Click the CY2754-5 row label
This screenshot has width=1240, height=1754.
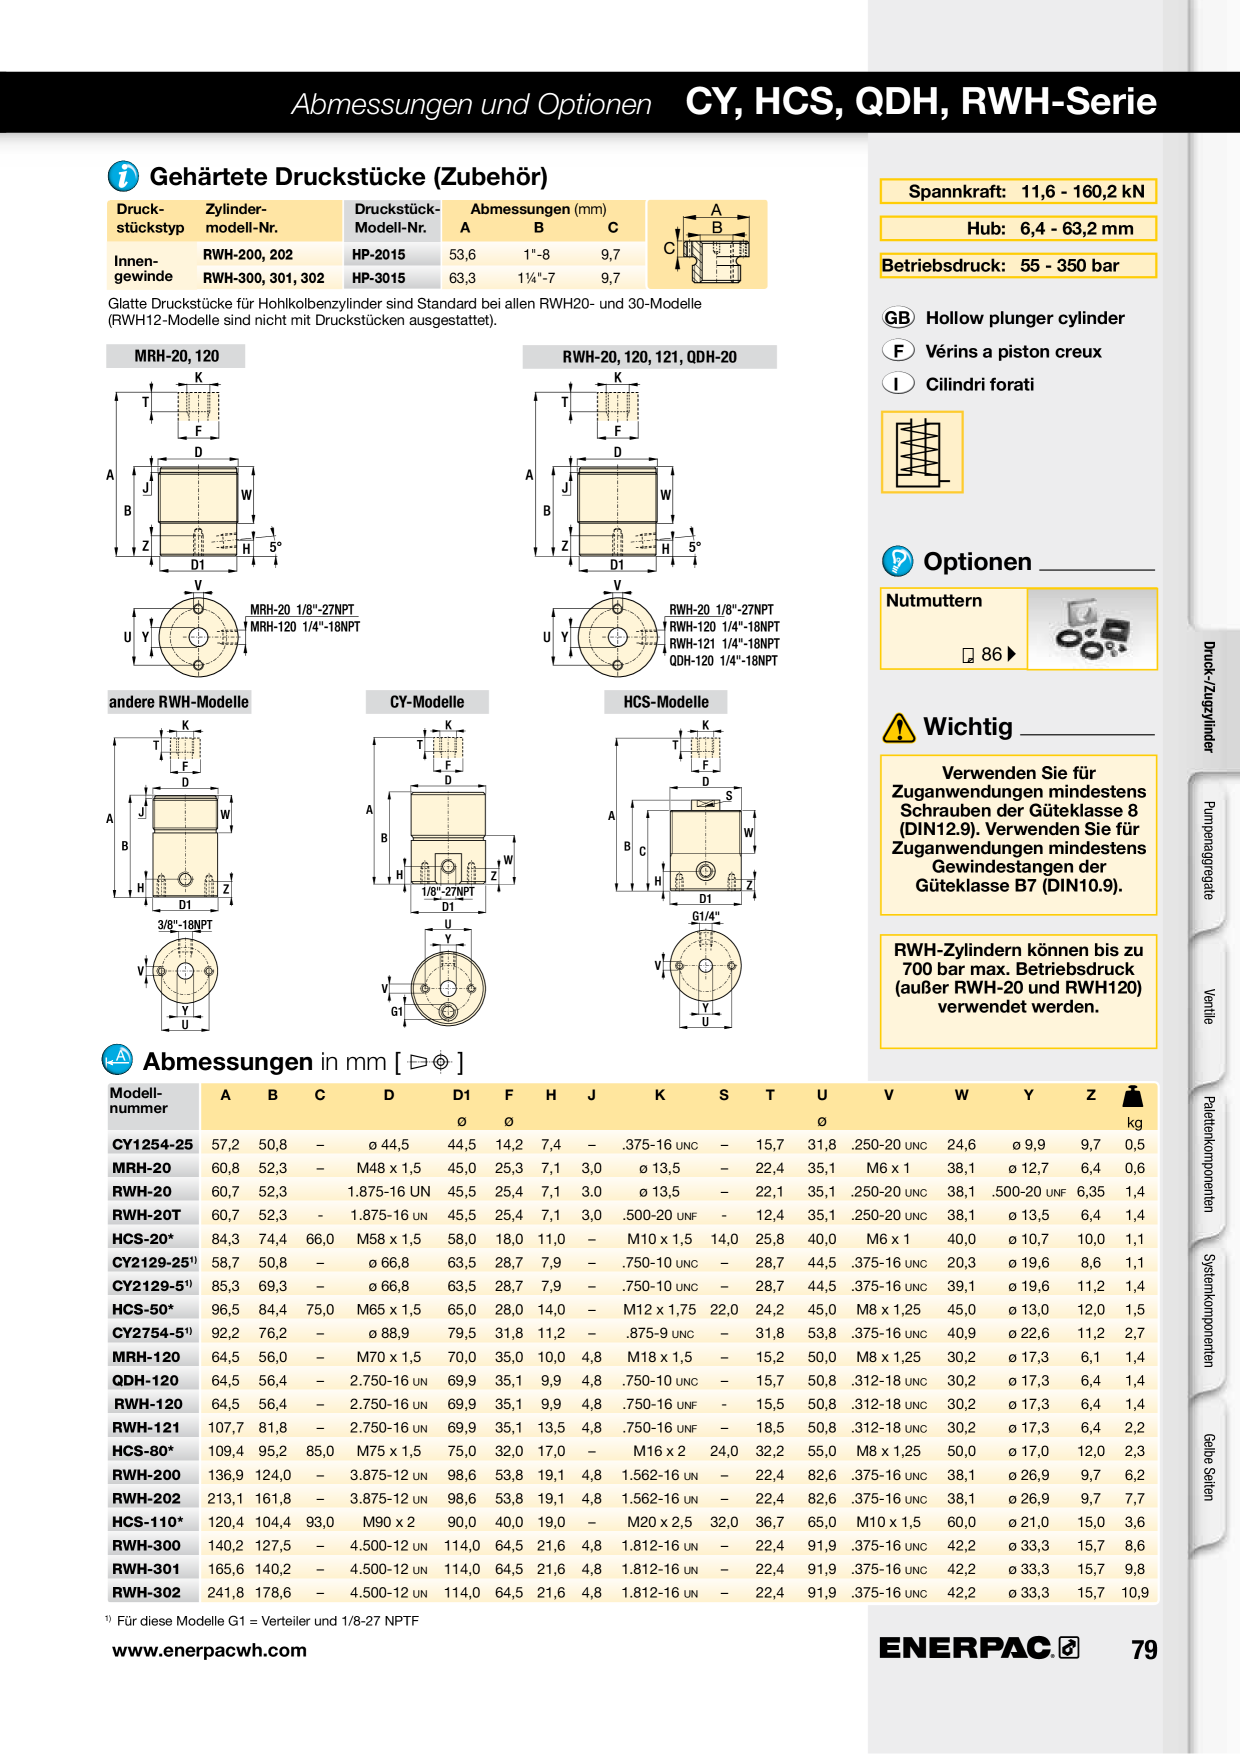tap(152, 1333)
